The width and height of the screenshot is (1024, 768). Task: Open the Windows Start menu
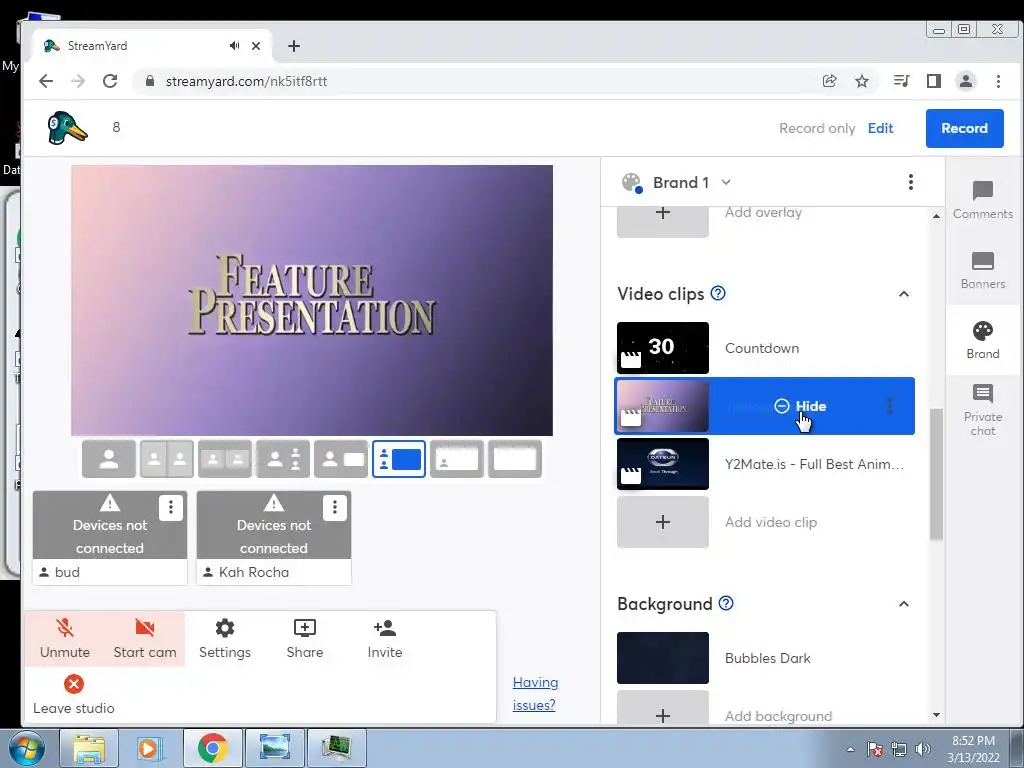[x=26, y=748]
